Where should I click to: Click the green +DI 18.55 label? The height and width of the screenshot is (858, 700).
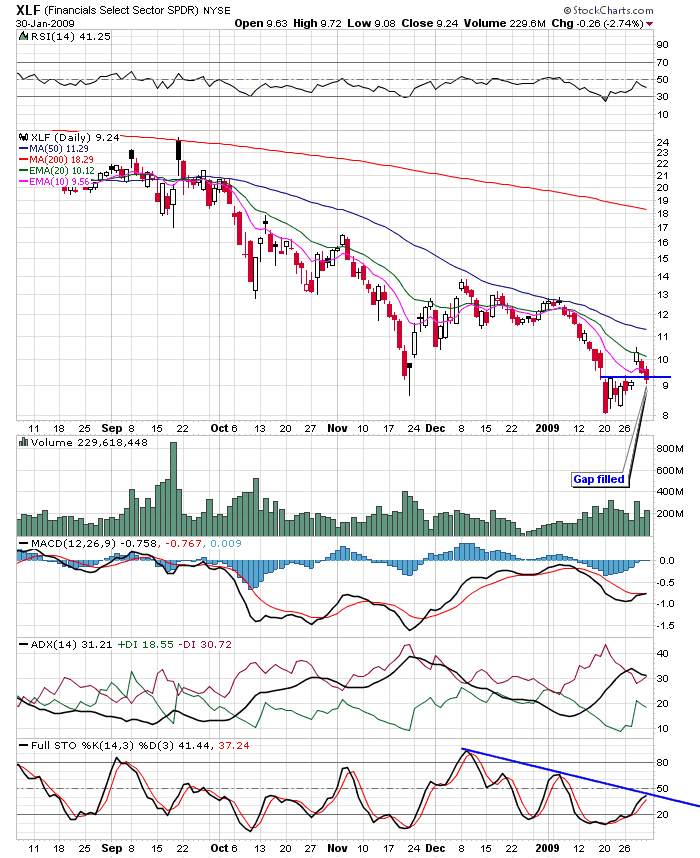[x=144, y=645]
